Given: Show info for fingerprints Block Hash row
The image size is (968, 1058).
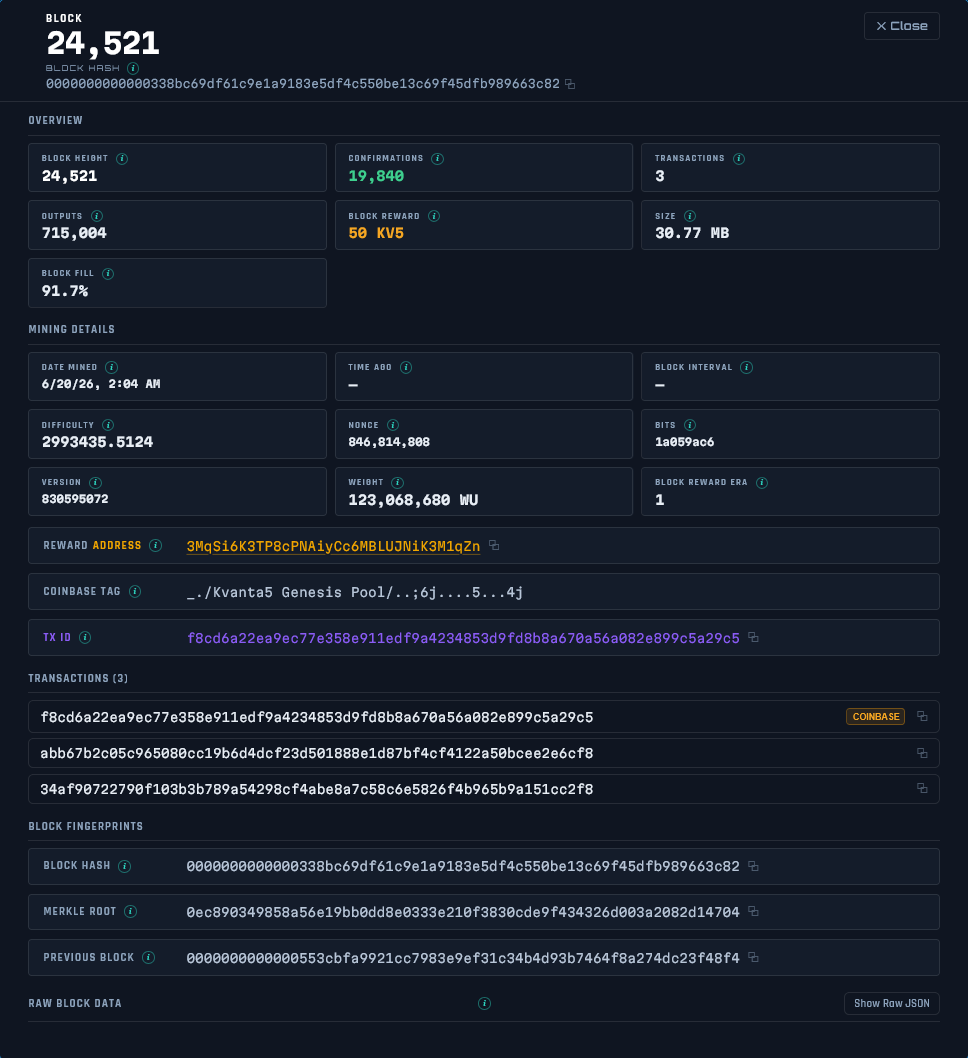Looking at the screenshot, I should [x=124, y=866].
